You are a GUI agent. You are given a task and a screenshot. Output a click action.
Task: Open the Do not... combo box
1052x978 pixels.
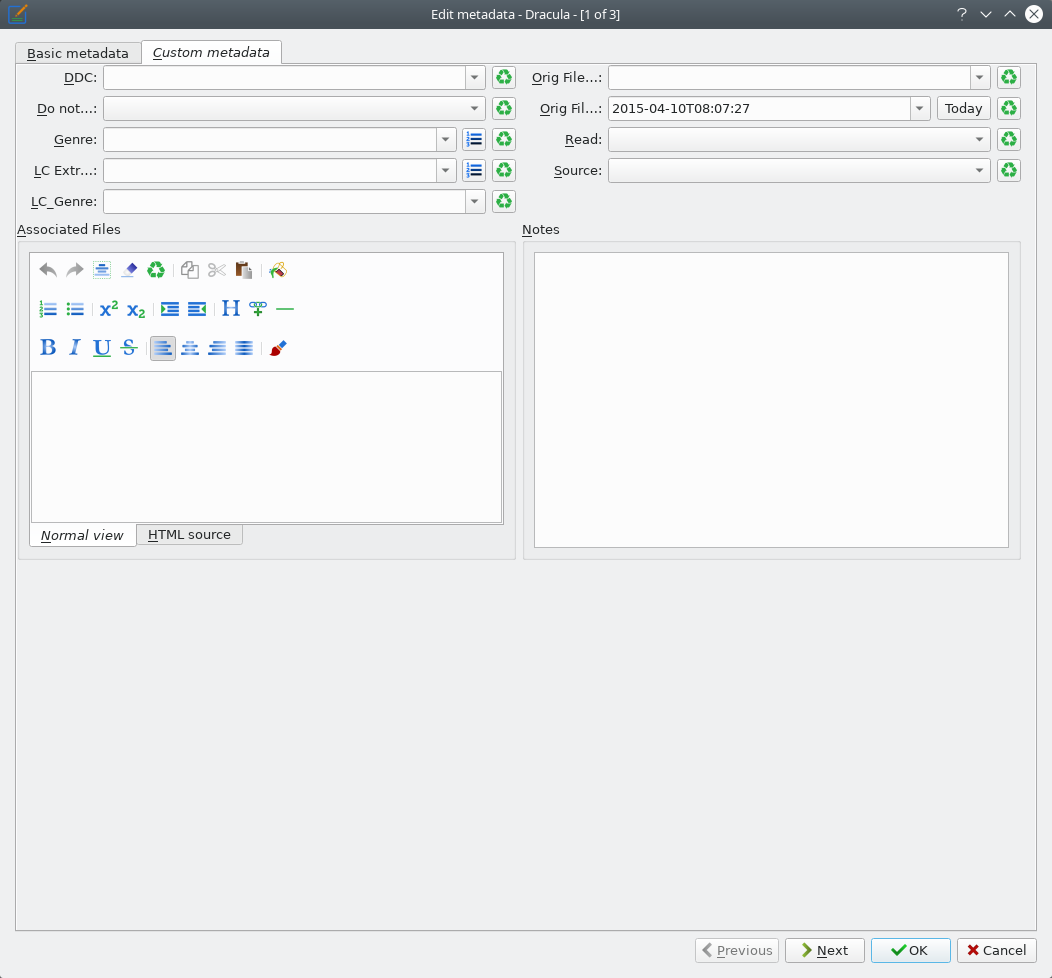coord(294,108)
